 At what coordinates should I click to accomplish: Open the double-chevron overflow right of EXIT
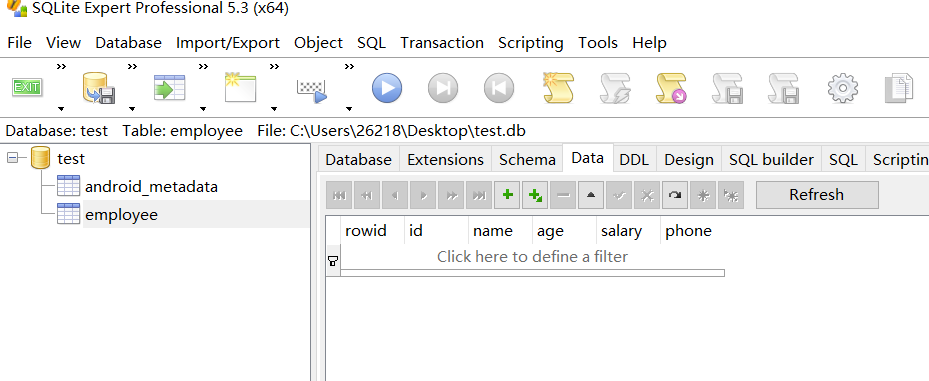coord(62,66)
